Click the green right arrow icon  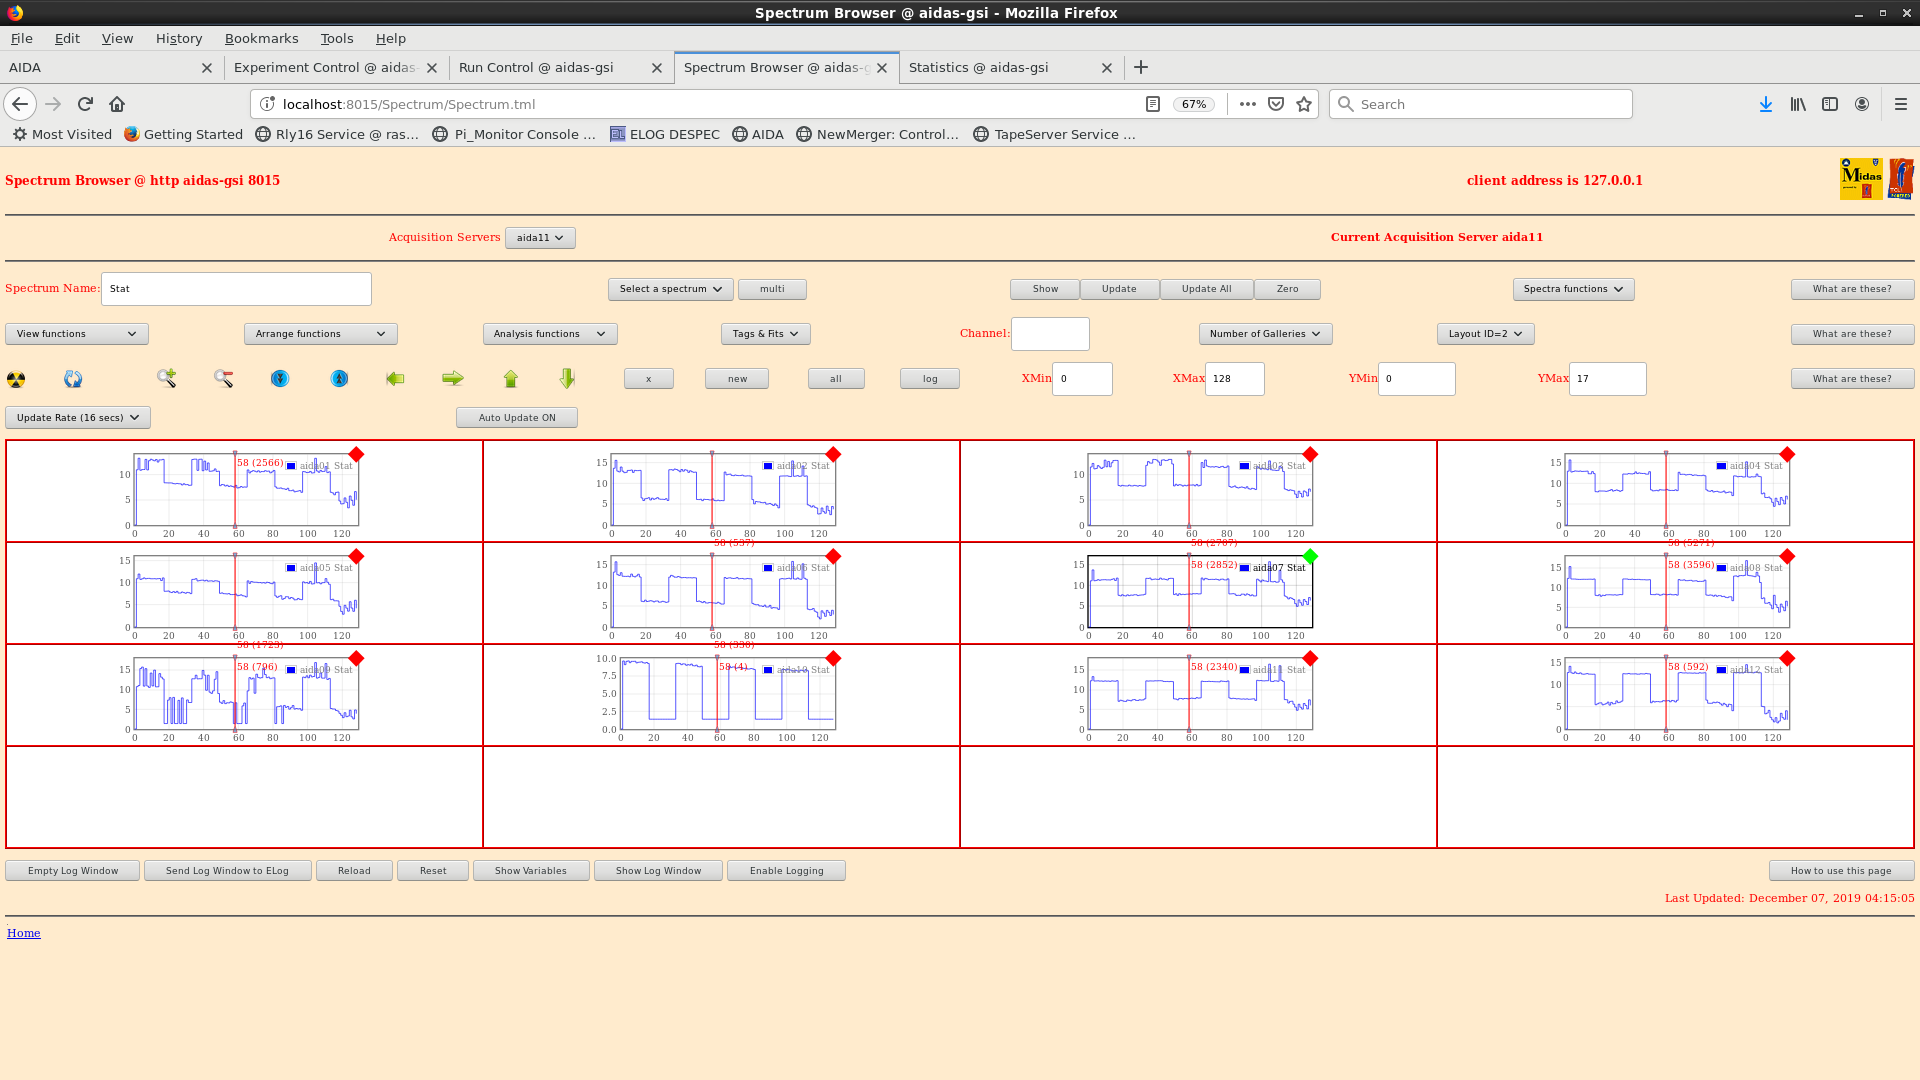(453, 378)
